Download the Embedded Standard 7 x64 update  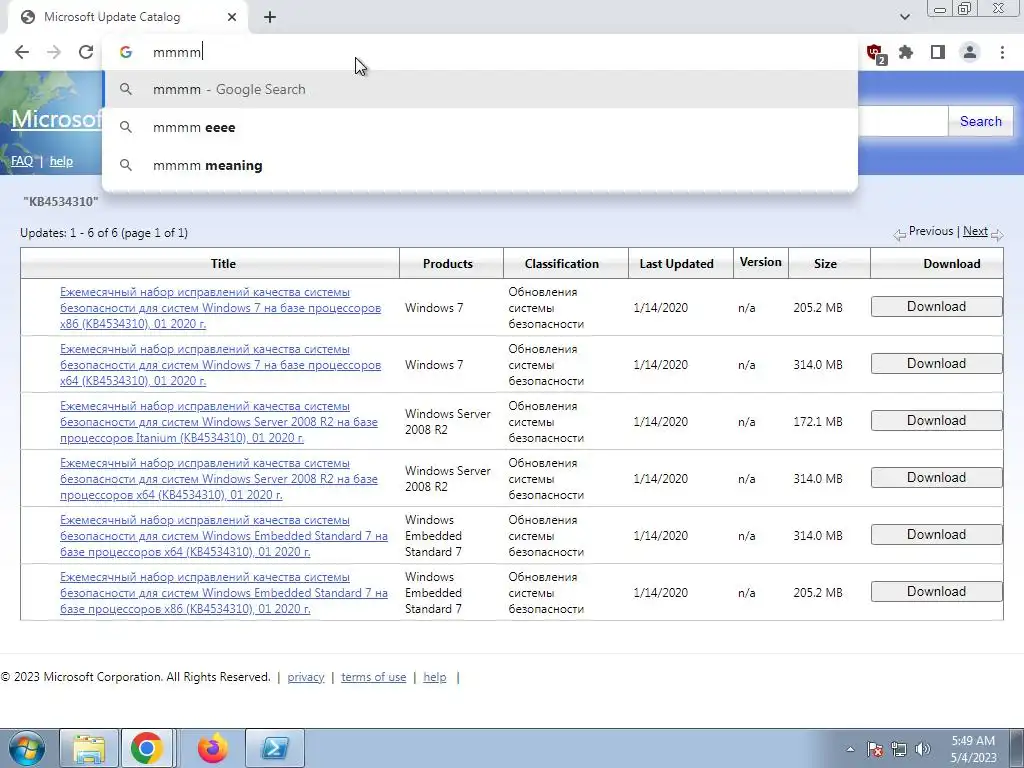point(936,535)
